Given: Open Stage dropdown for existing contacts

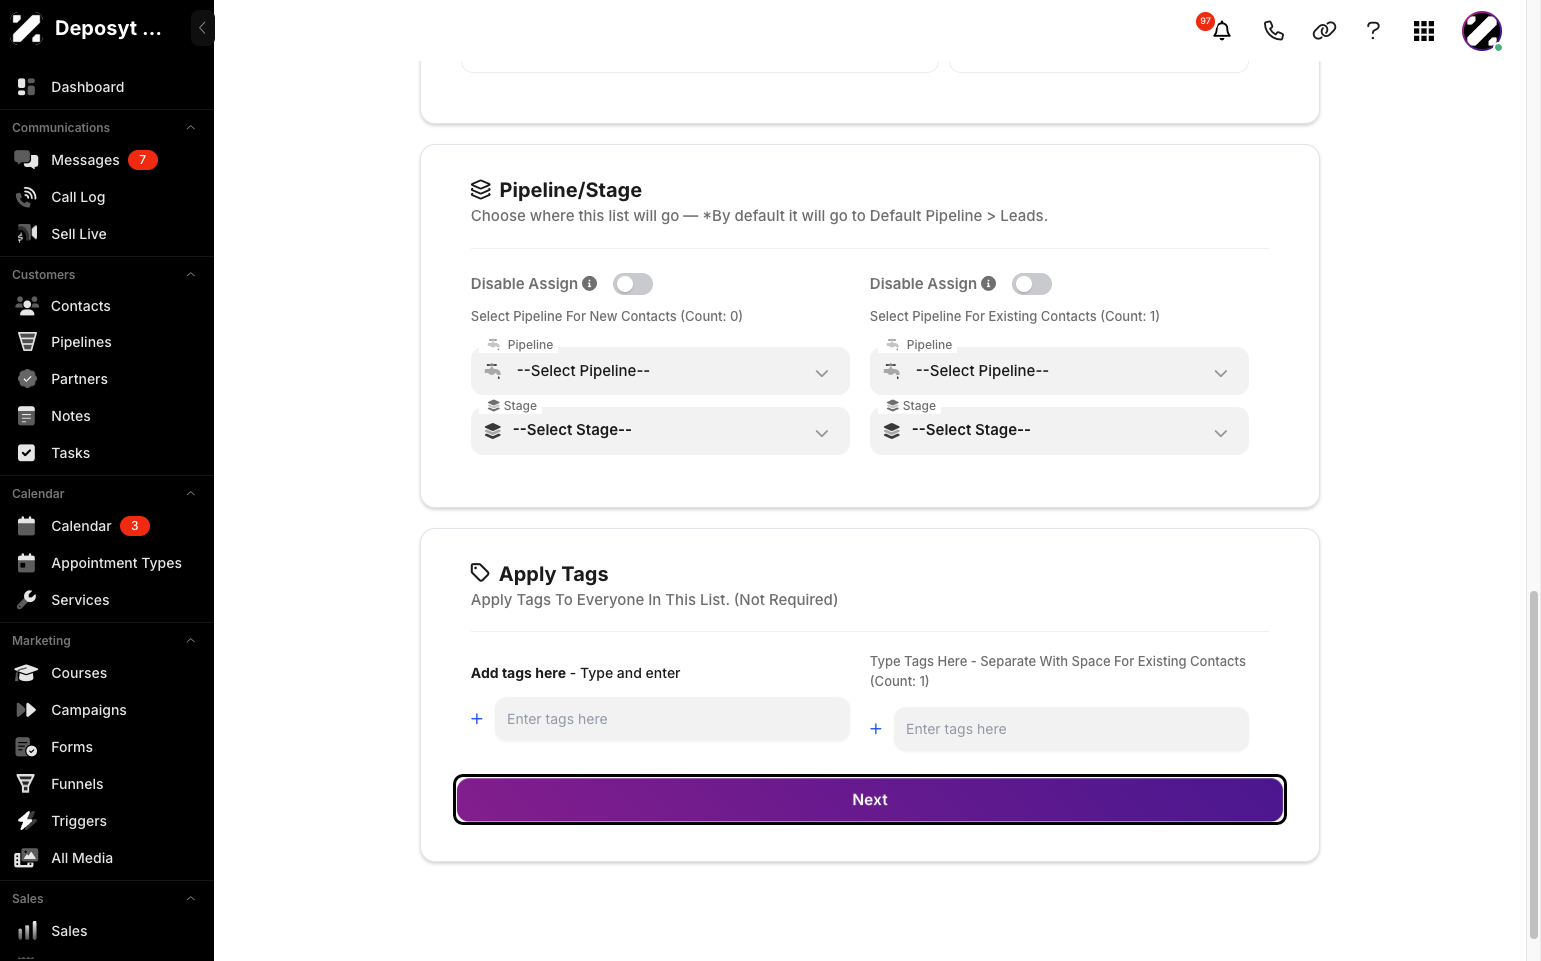Looking at the screenshot, I should [1059, 431].
